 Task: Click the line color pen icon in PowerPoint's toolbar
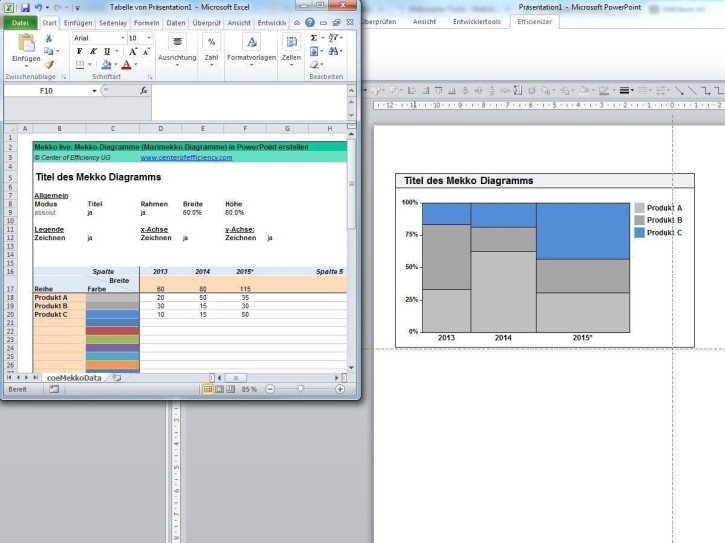click(x=604, y=91)
